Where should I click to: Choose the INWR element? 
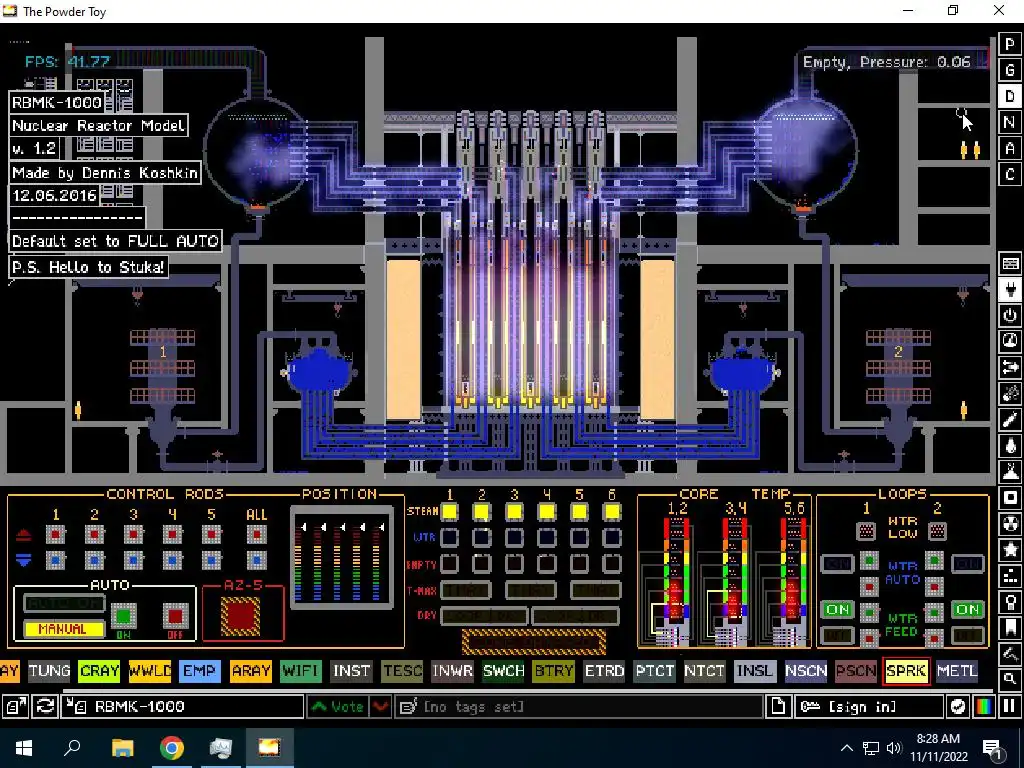click(x=453, y=671)
